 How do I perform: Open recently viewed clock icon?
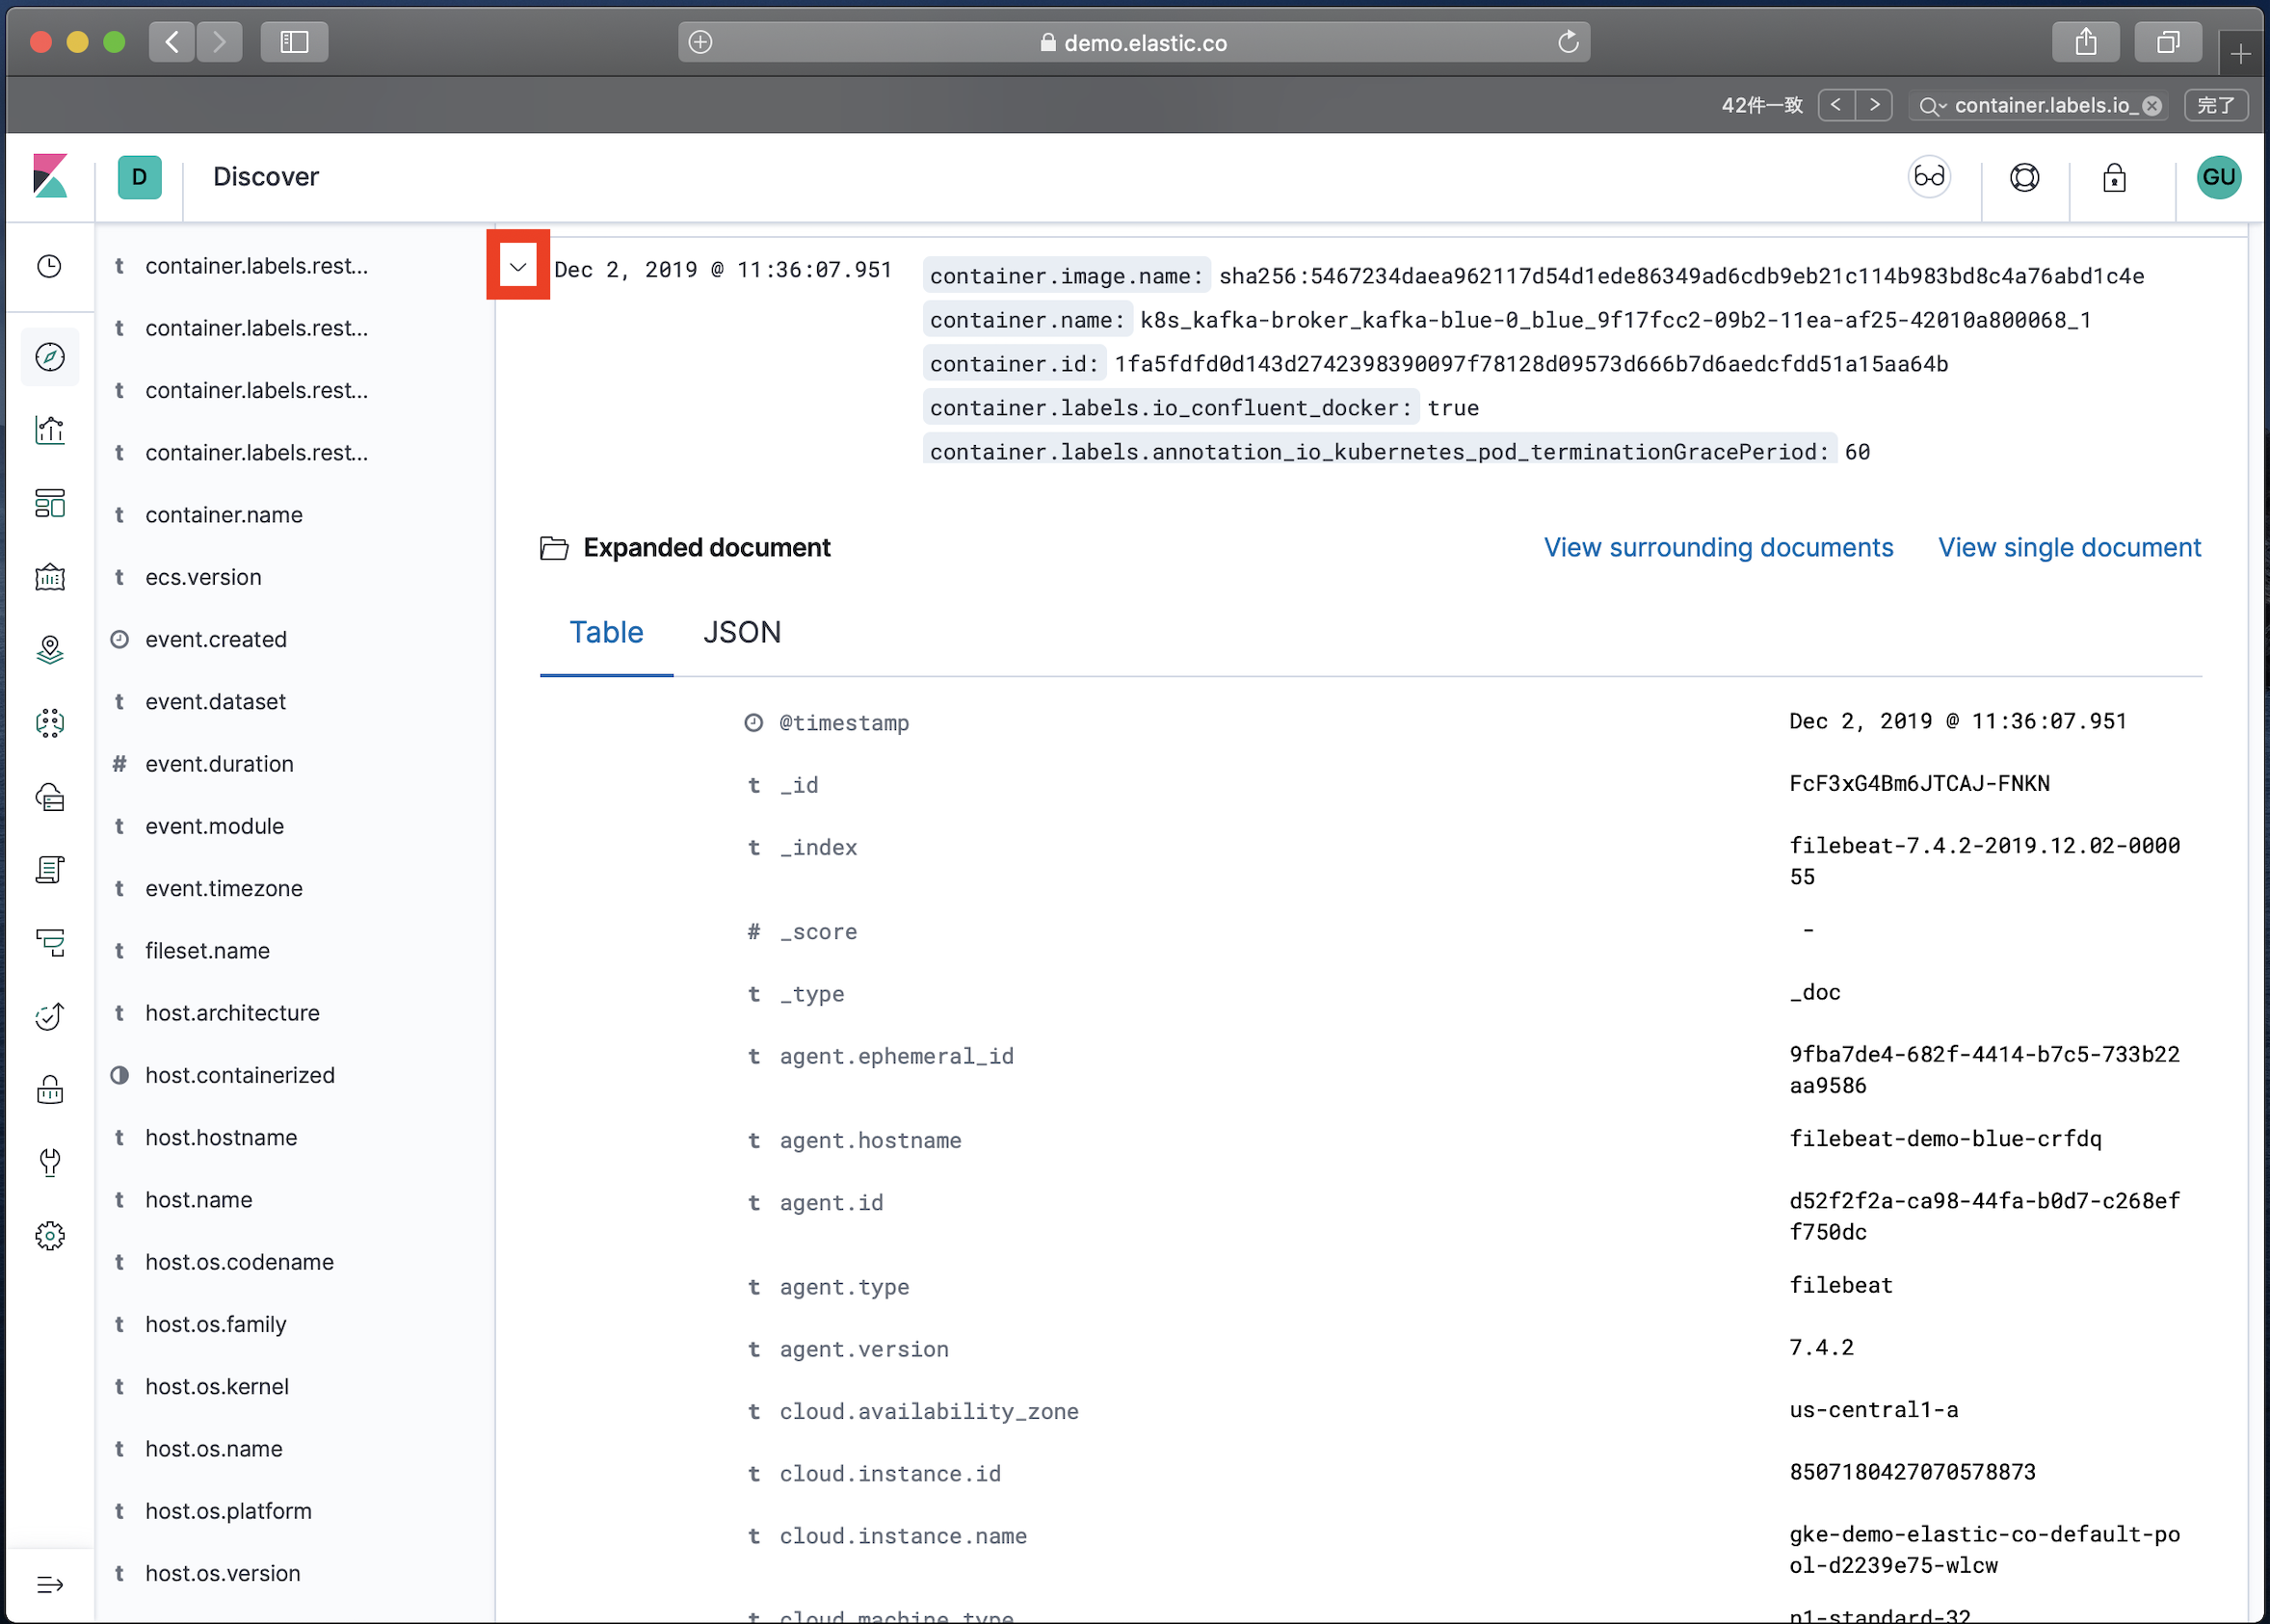click(x=50, y=266)
